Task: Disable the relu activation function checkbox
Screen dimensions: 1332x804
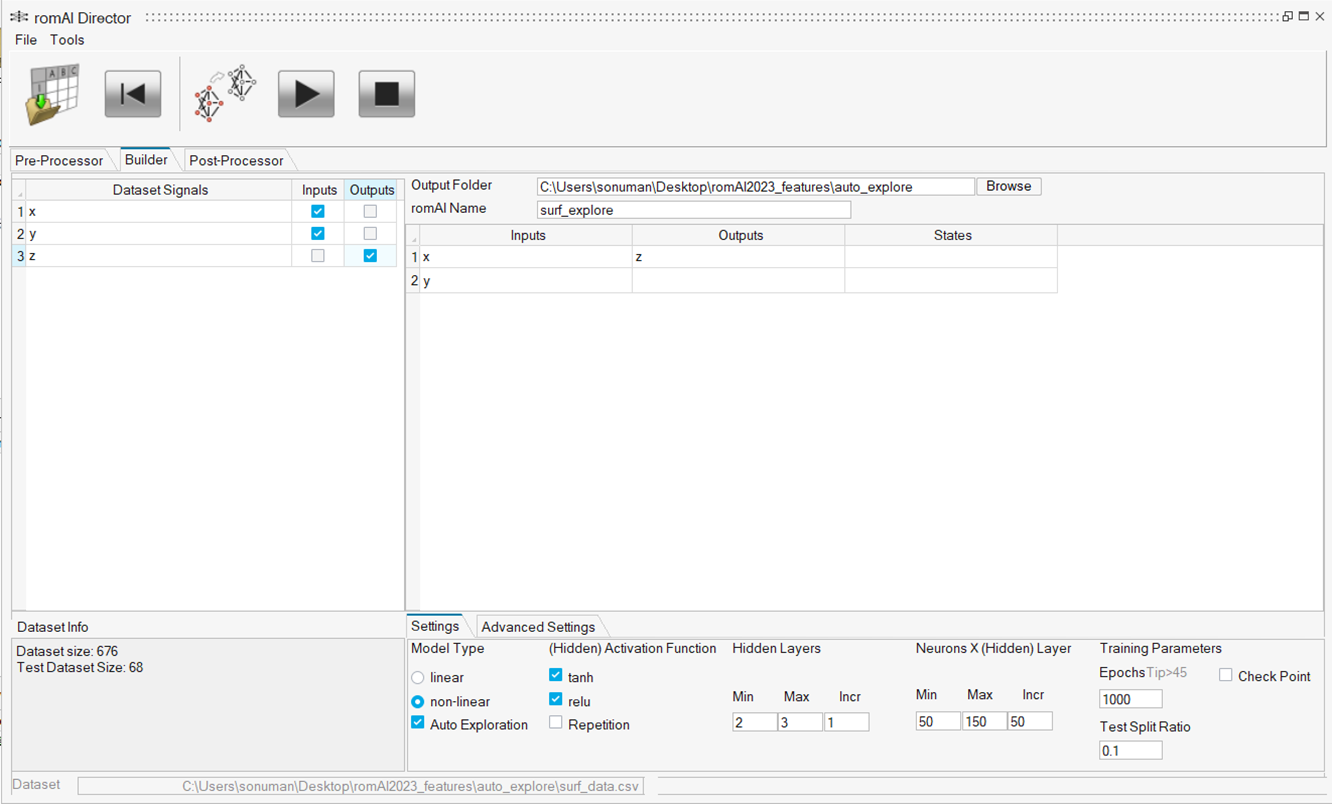Action: coord(556,699)
